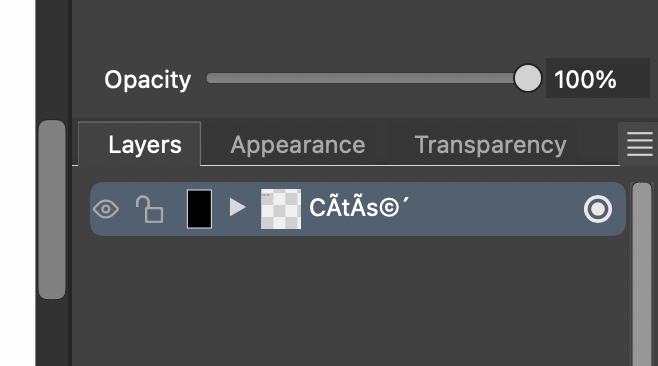The width and height of the screenshot is (658, 366).
Task: Toggle the lock icon on the layer
Action: click(149, 209)
